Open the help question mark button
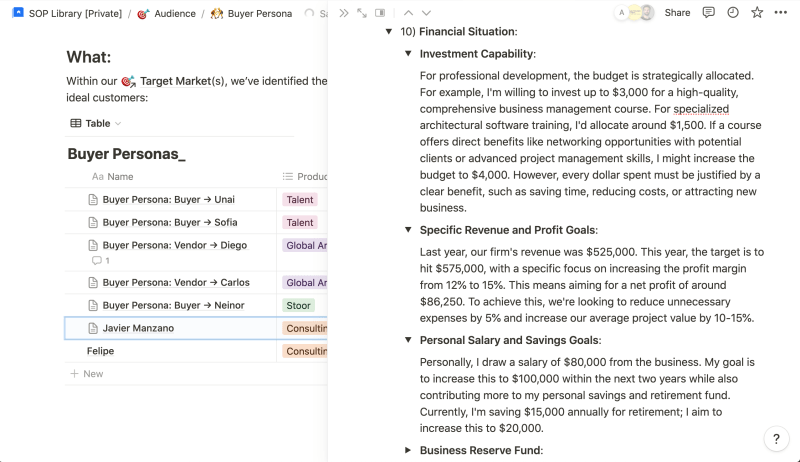 click(776, 439)
